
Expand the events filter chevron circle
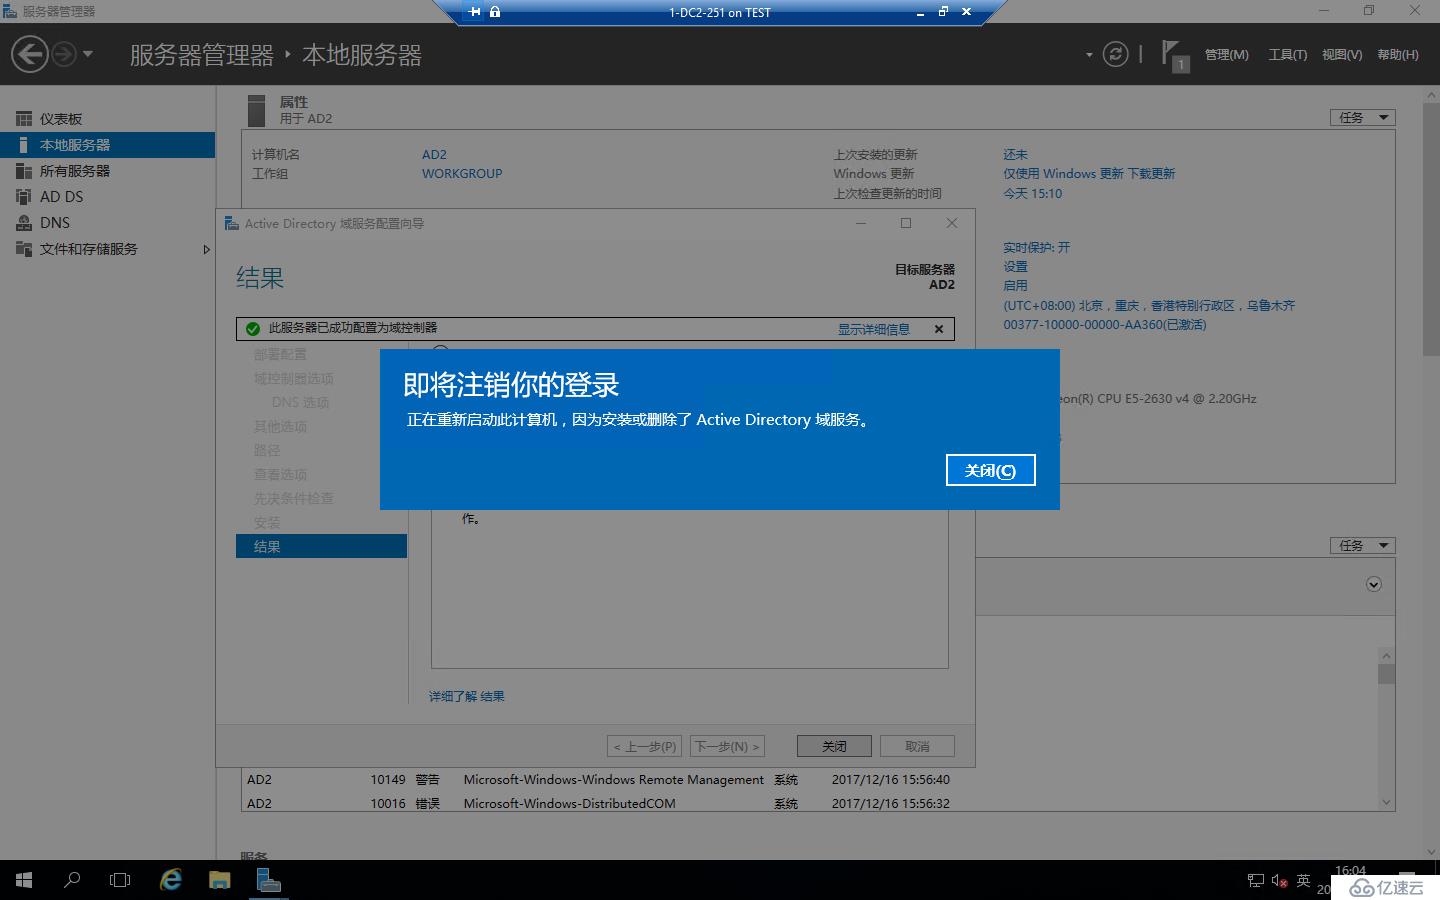coord(1374,584)
